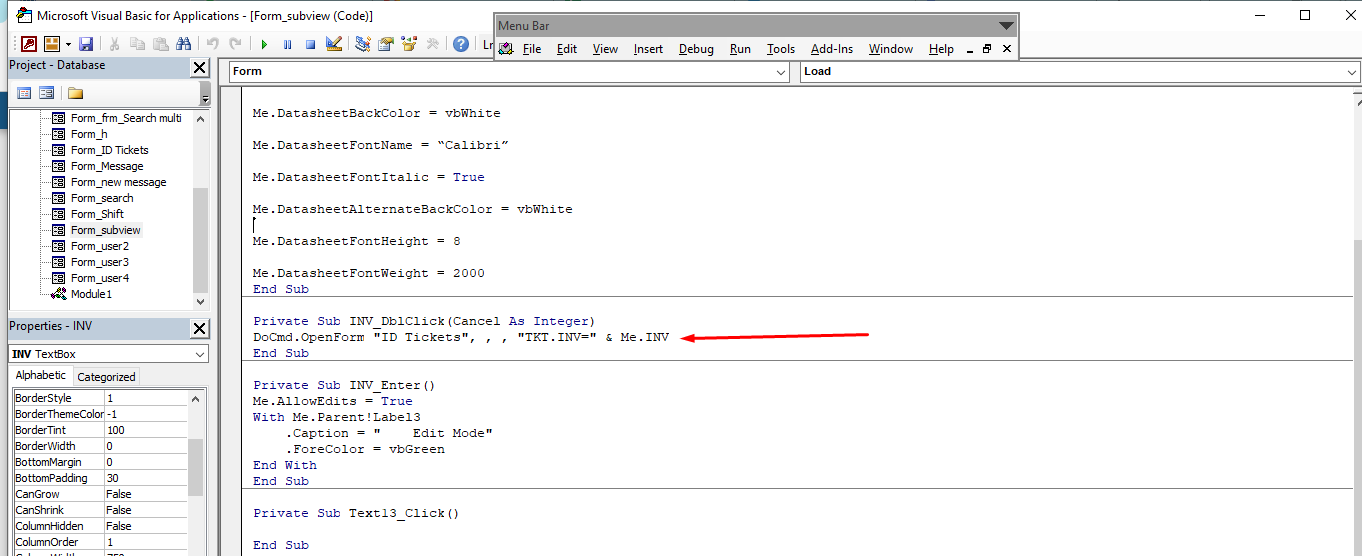Image resolution: width=1362 pixels, height=556 pixels.
Task: Click the Undo arrow icon
Action: 212,44
